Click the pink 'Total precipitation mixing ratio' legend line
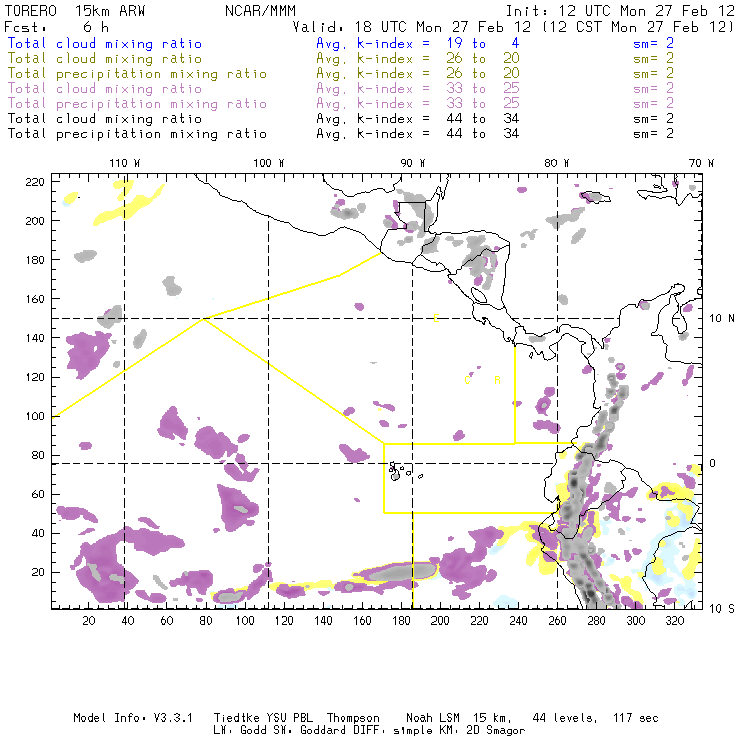The height and width of the screenshot is (740, 740). click(137, 104)
